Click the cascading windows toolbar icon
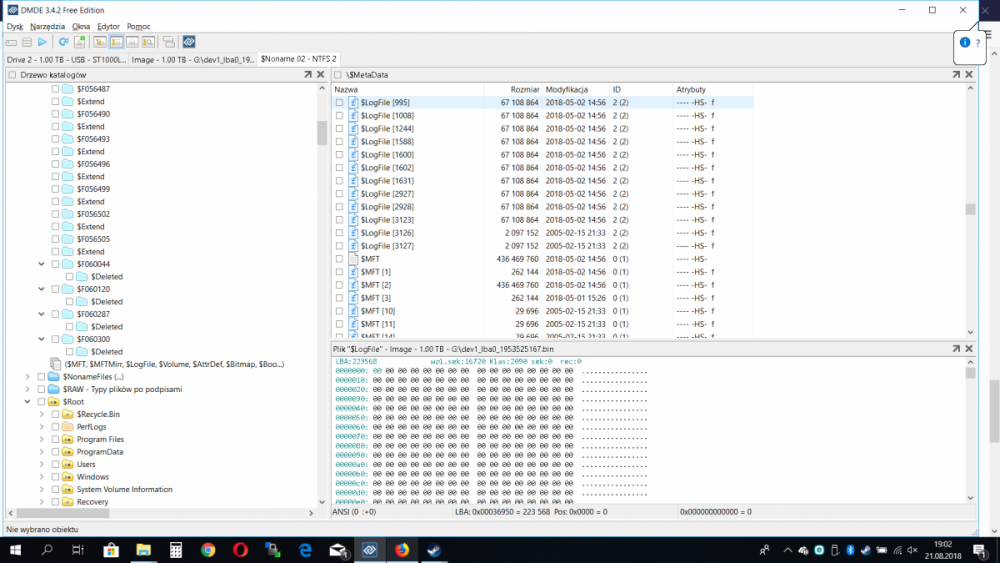The height and width of the screenshot is (563, 1000). [x=168, y=42]
